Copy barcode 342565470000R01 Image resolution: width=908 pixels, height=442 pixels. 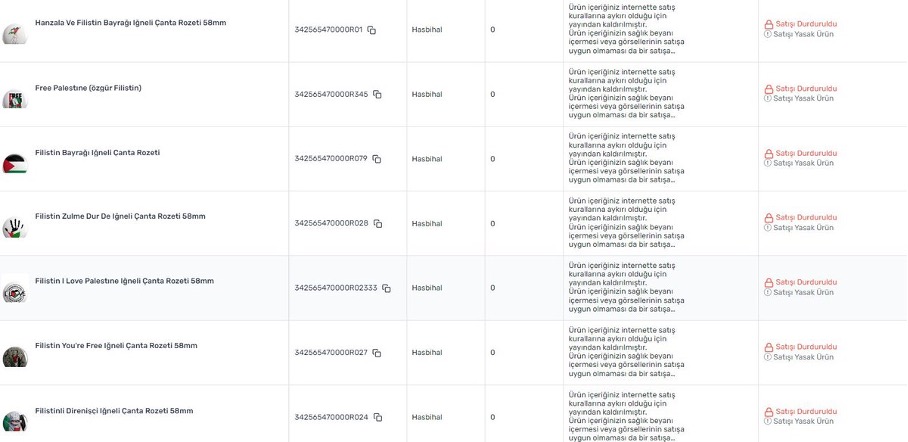371,30
